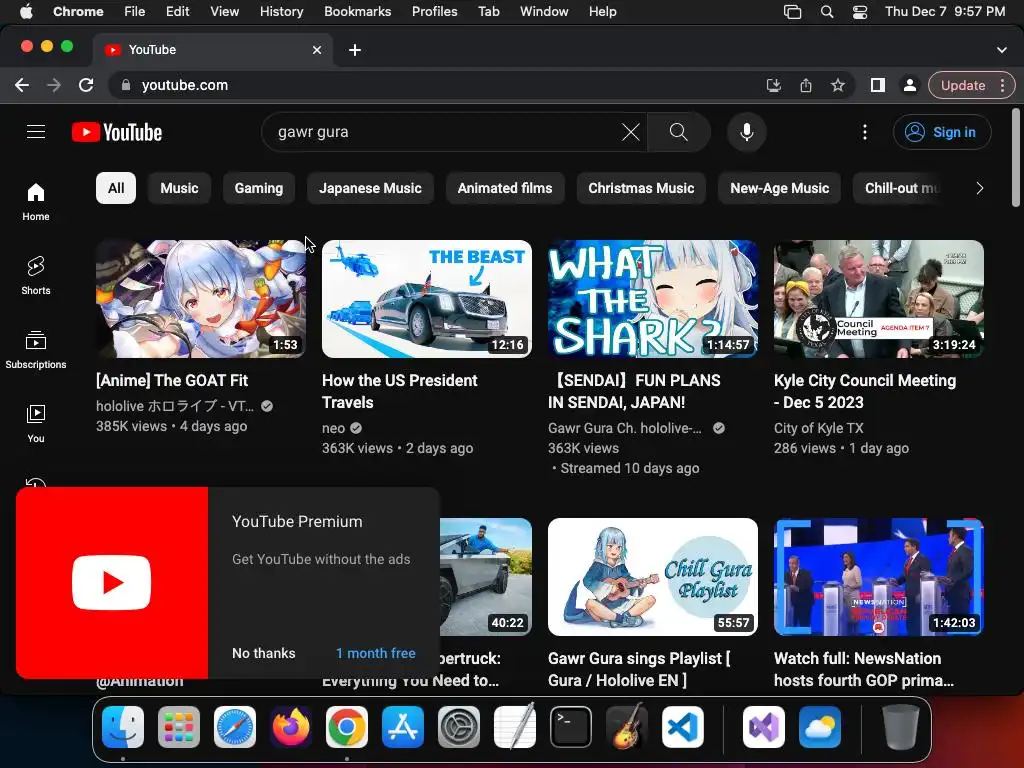This screenshot has height=768, width=1024.
Task: Select the Music filter chip
Action: click(179, 188)
